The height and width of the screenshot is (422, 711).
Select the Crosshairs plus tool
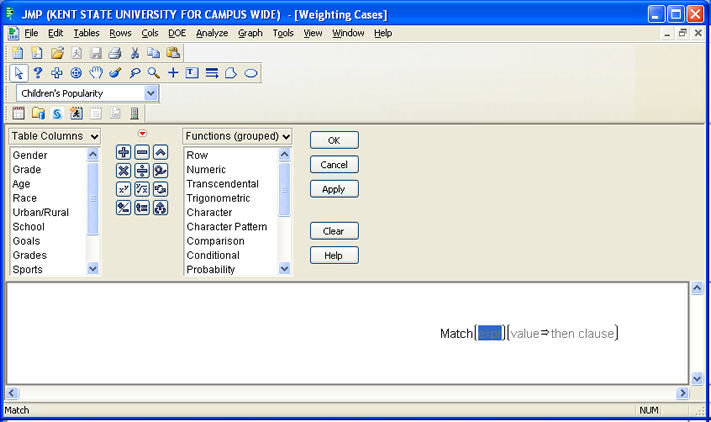coord(173,73)
